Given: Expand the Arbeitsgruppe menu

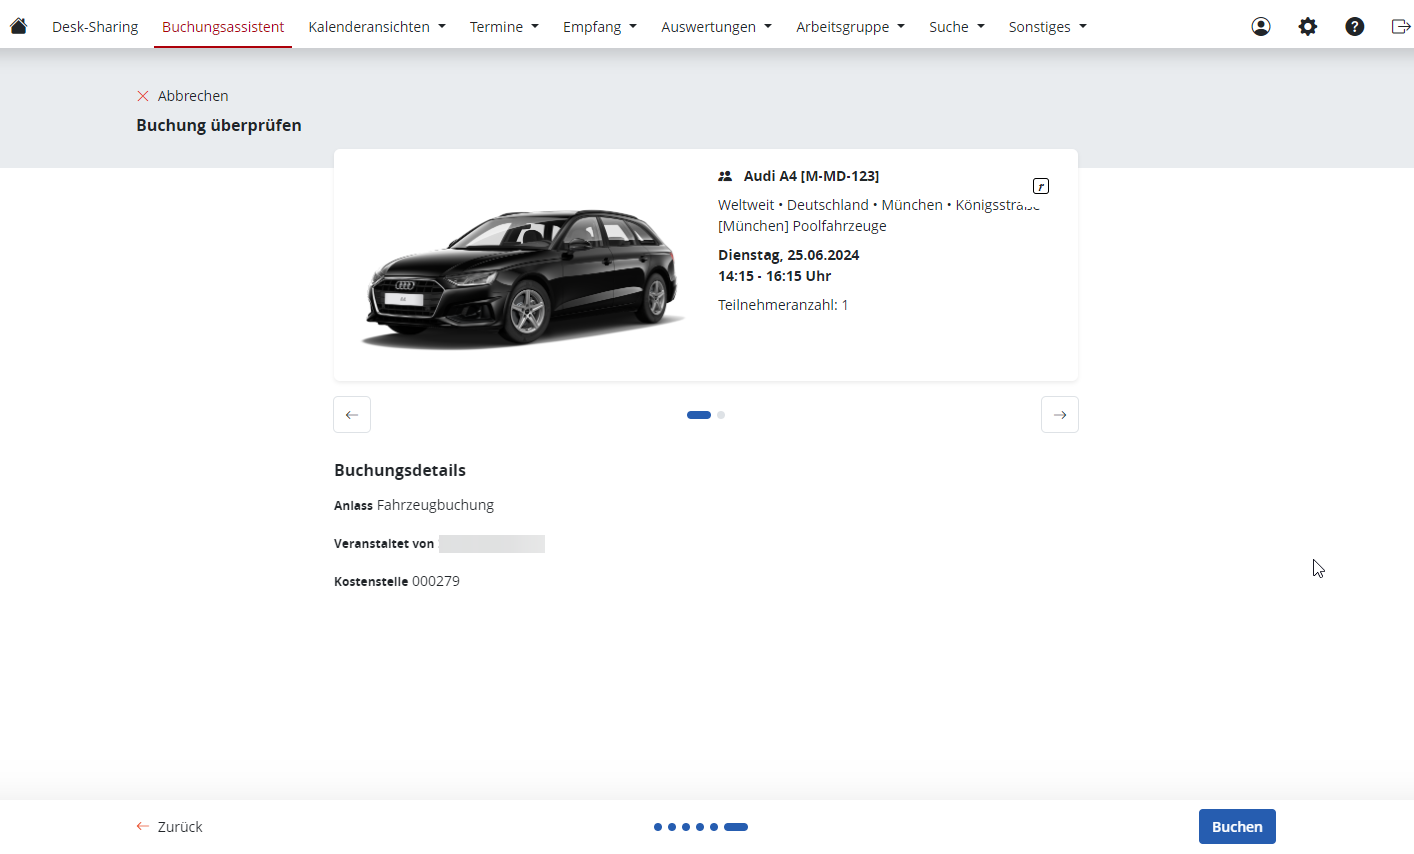Looking at the screenshot, I should 850,27.
